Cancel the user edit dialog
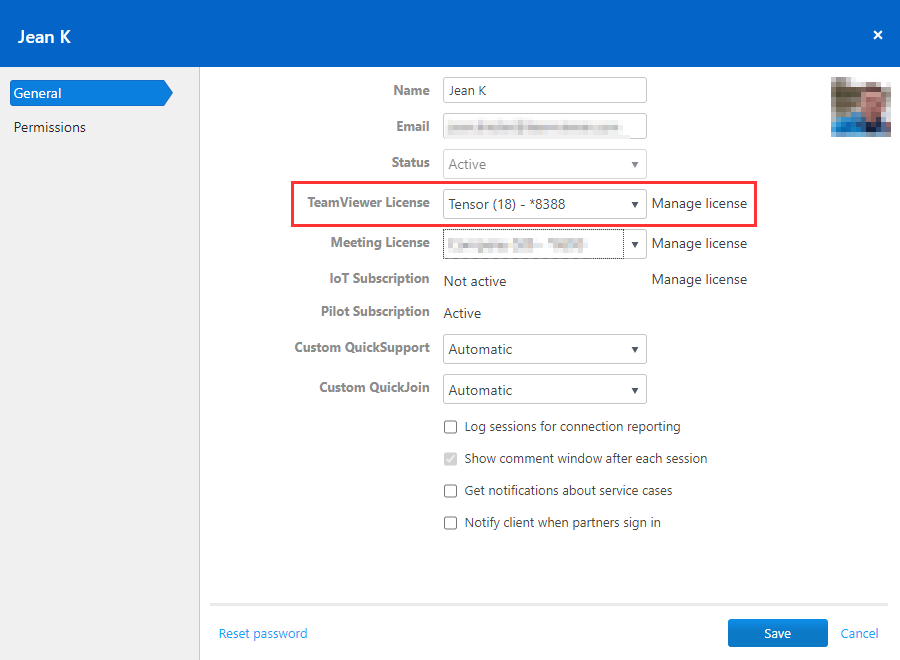Viewport: 900px width, 660px height. tap(859, 634)
